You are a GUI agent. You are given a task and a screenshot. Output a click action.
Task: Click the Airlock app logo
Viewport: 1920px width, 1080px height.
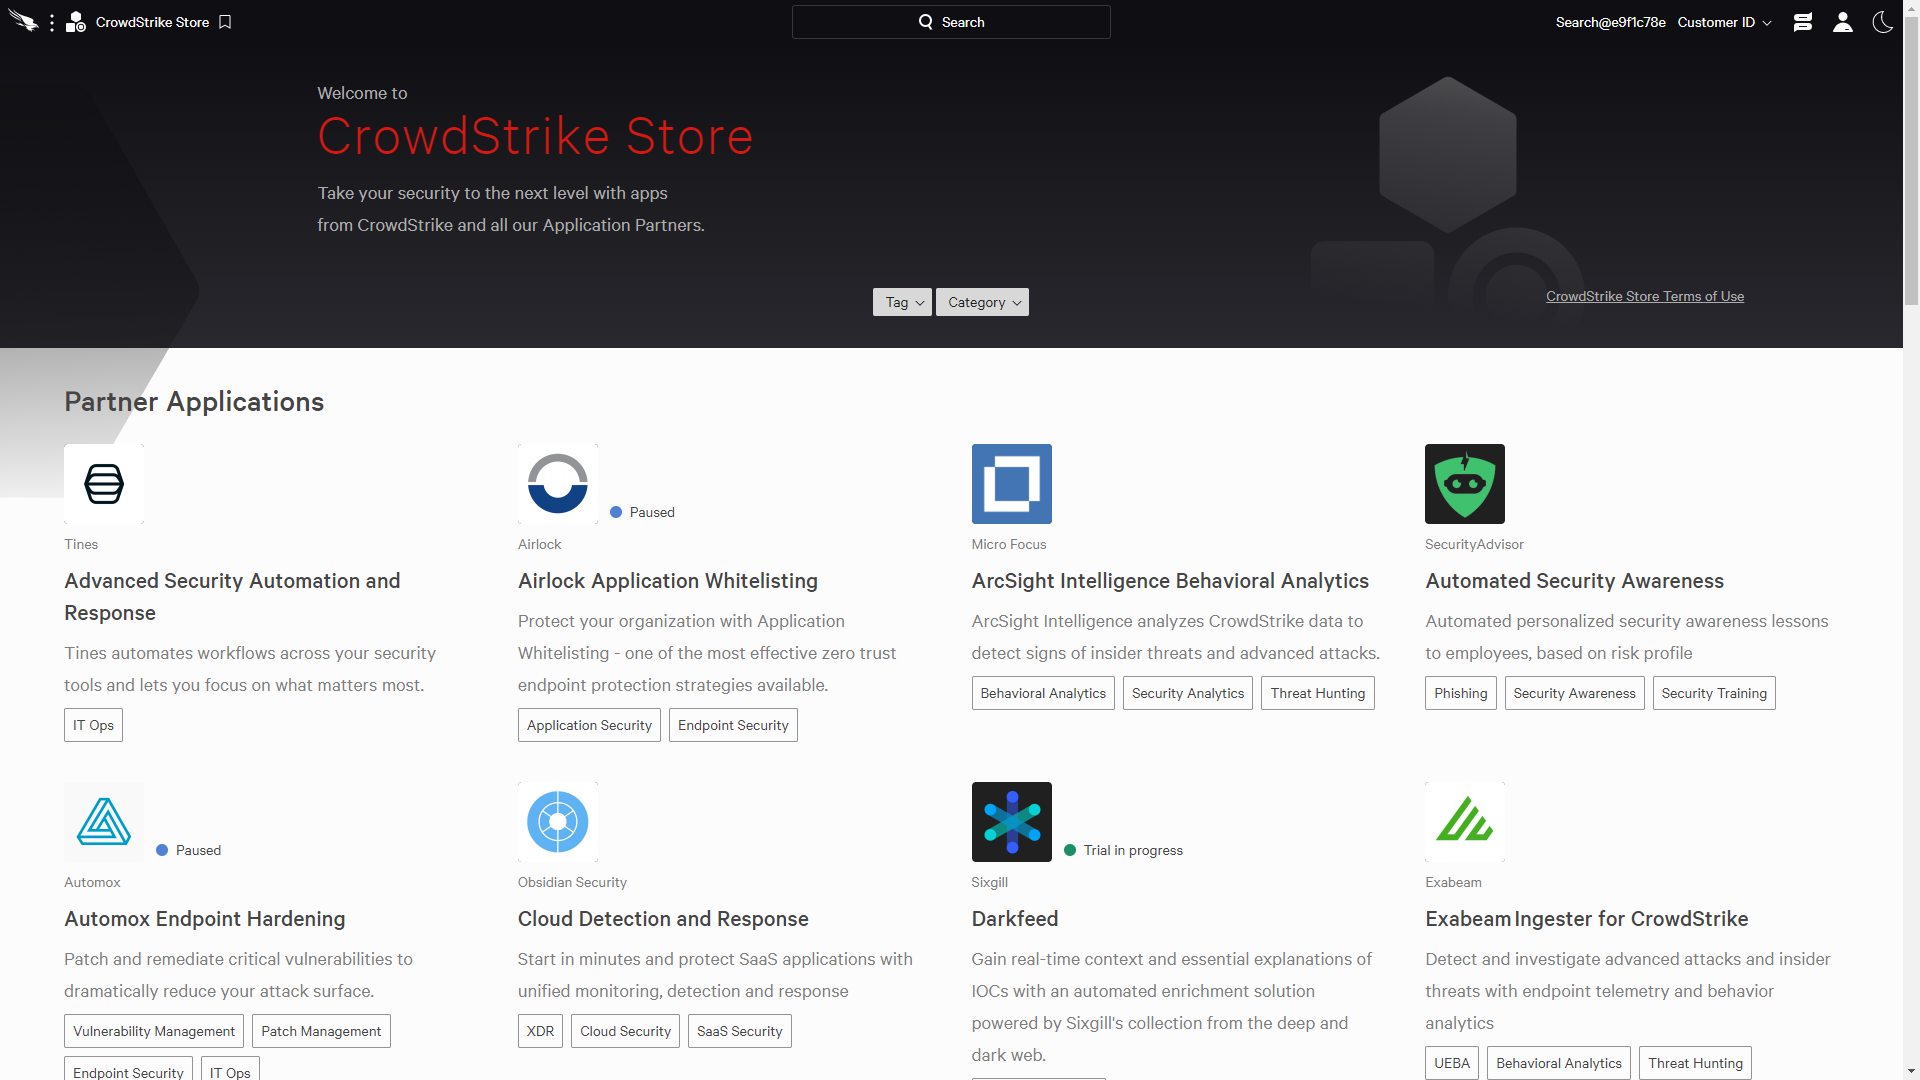pos(557,484)
